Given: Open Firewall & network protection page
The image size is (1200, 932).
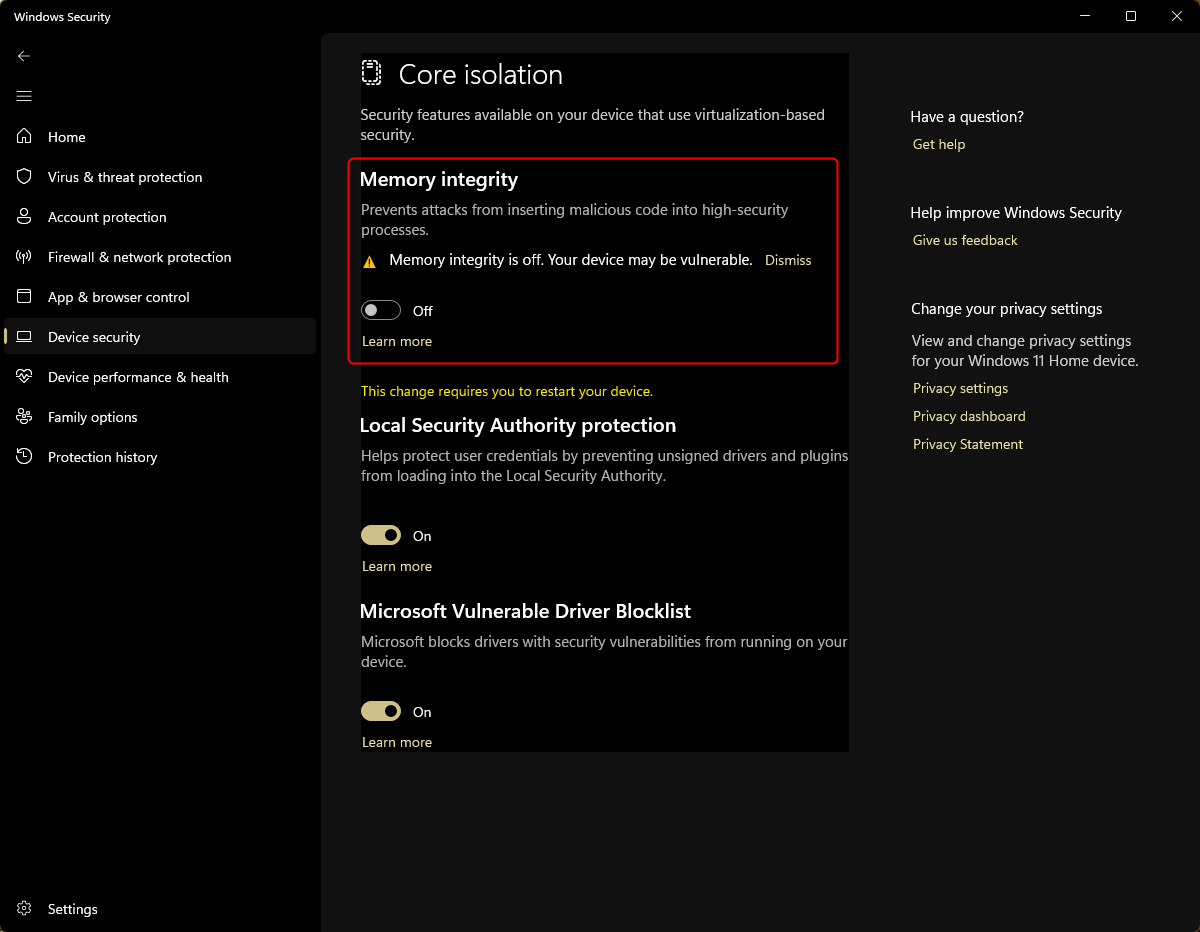Looking at the screenshot, I should 160,257.
